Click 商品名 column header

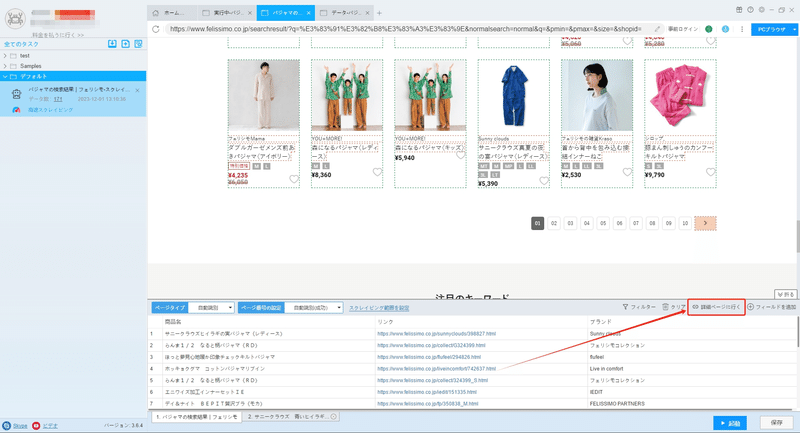click(x=172, y=322)
